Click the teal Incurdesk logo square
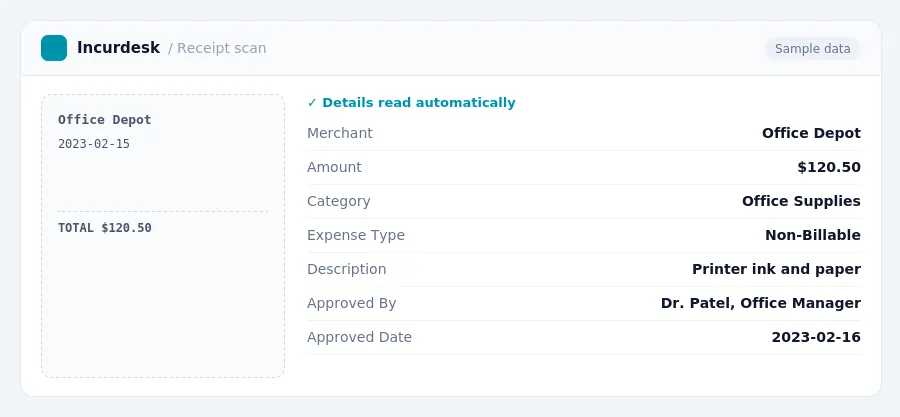The width and height of the screenshot is (900, 417). [54, 48]
